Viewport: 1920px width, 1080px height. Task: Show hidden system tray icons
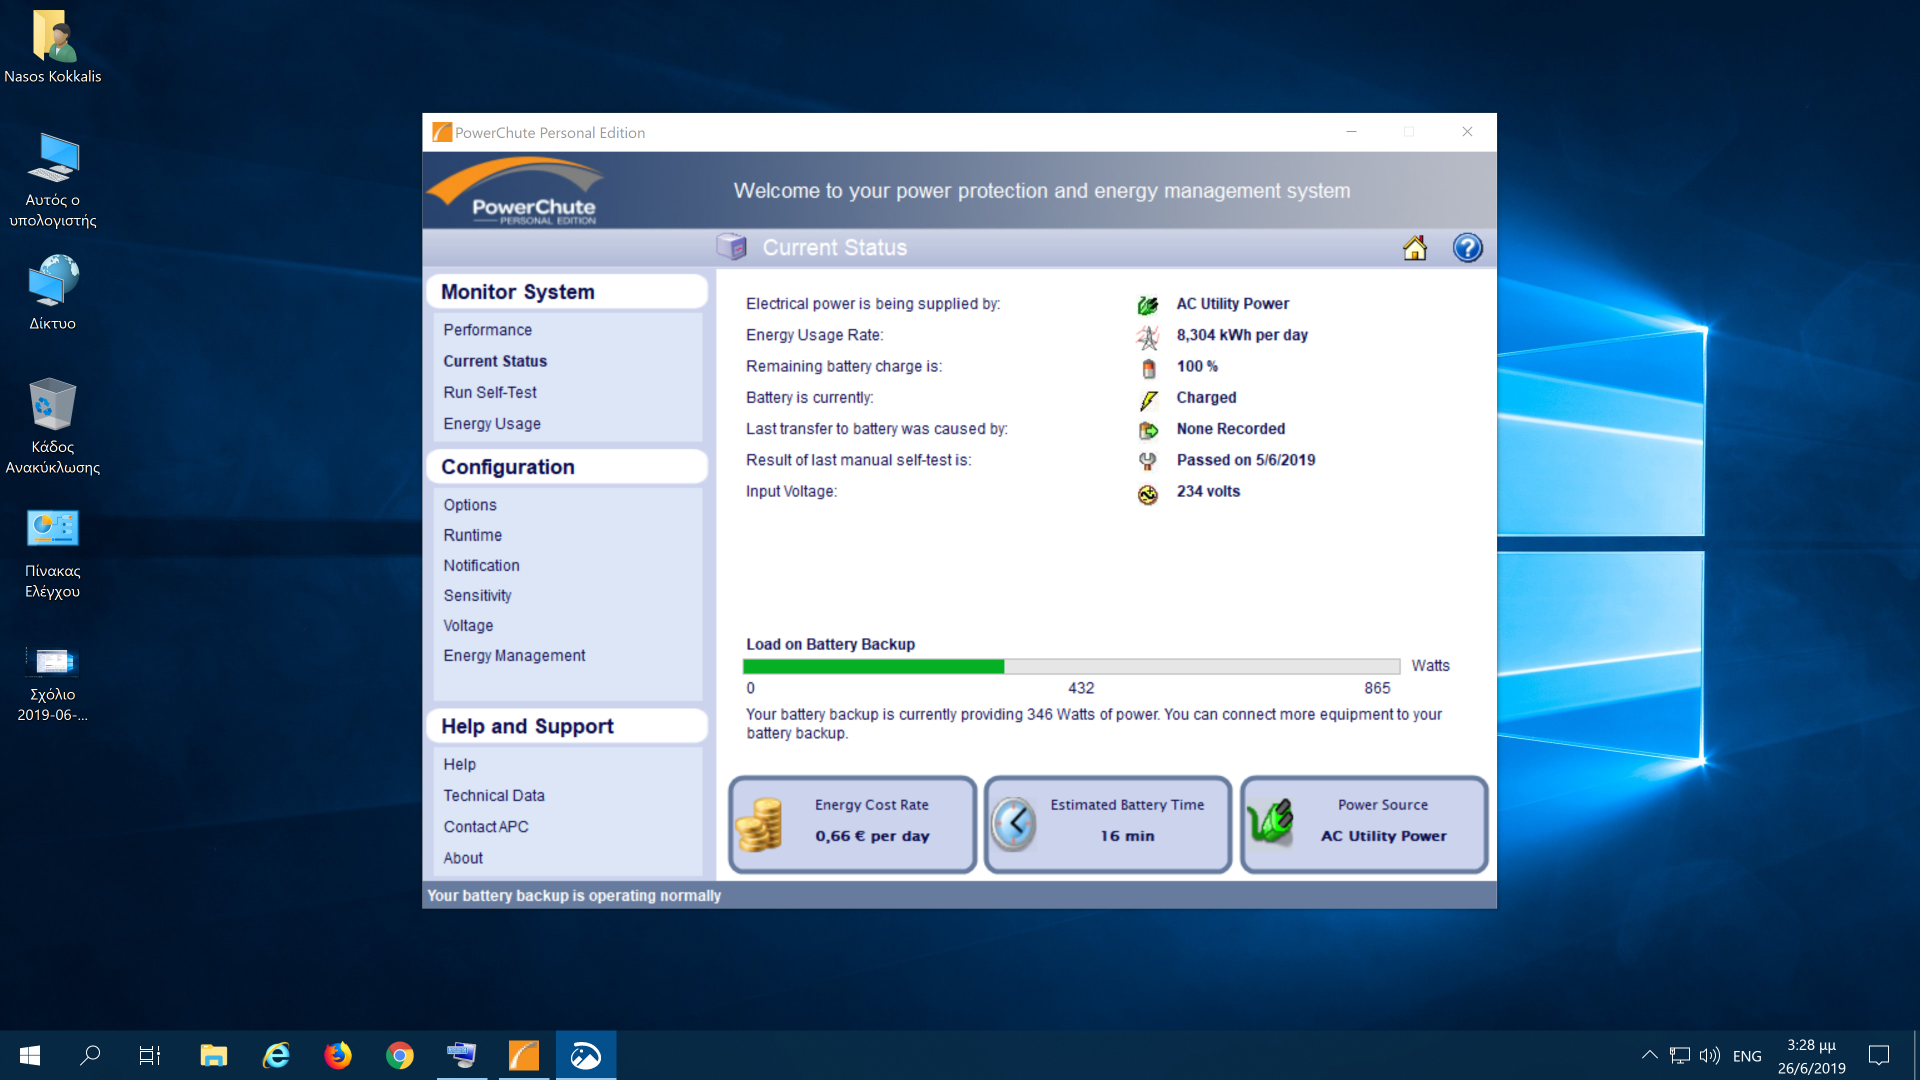1649,1055
